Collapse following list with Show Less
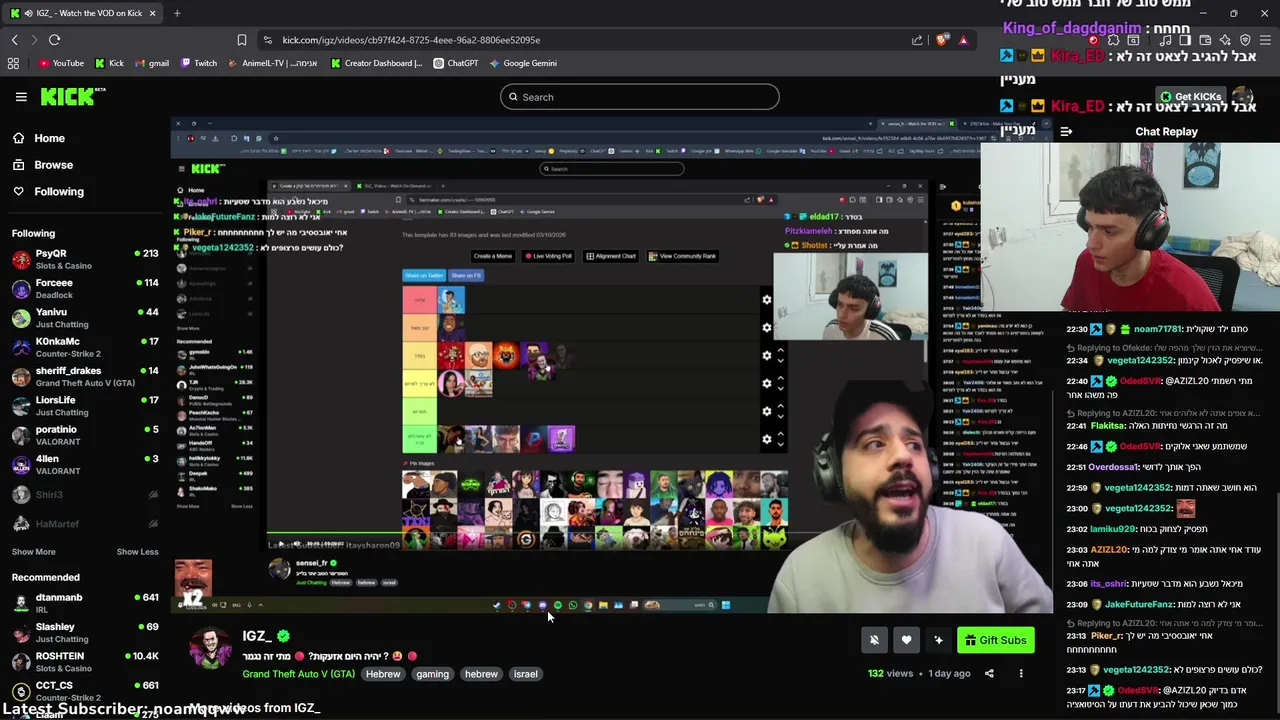 pos(137,552)
